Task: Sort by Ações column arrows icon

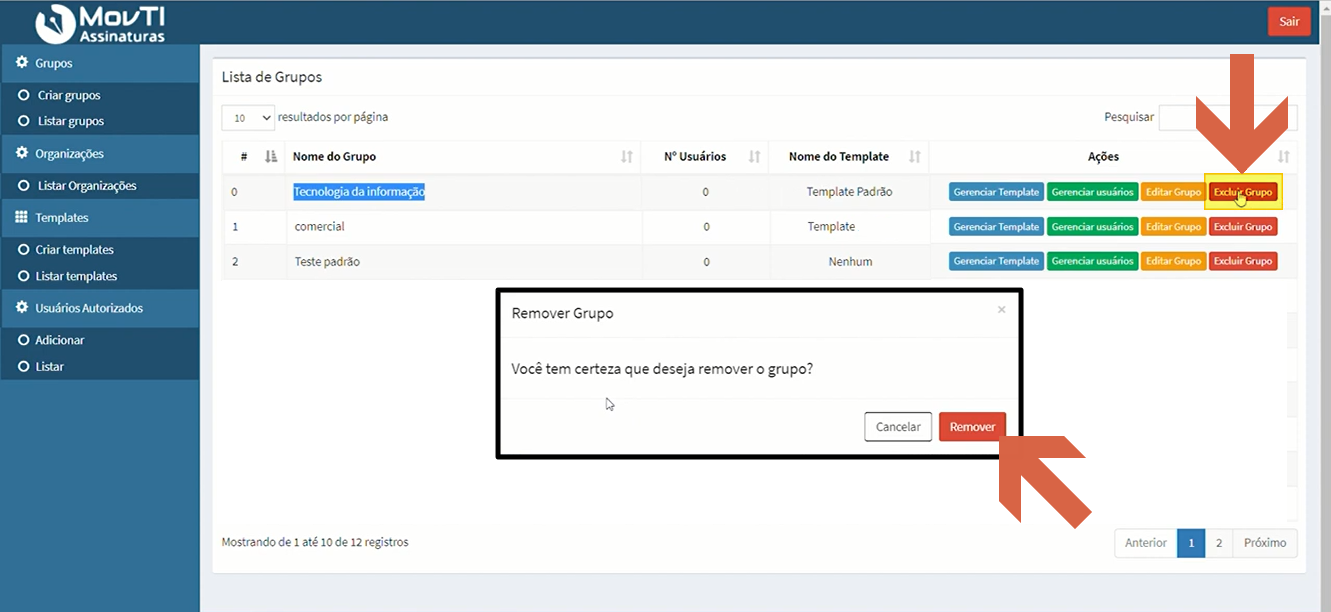Action: pyautogui.click(x=1284, y=157)
